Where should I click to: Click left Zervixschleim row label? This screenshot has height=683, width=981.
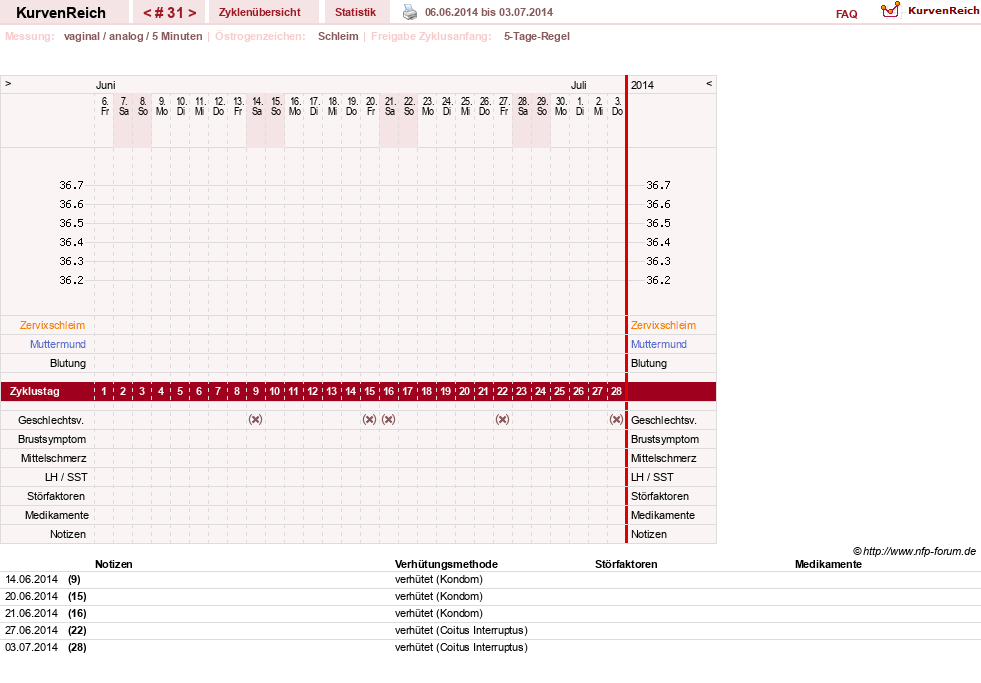coord(53,325)
